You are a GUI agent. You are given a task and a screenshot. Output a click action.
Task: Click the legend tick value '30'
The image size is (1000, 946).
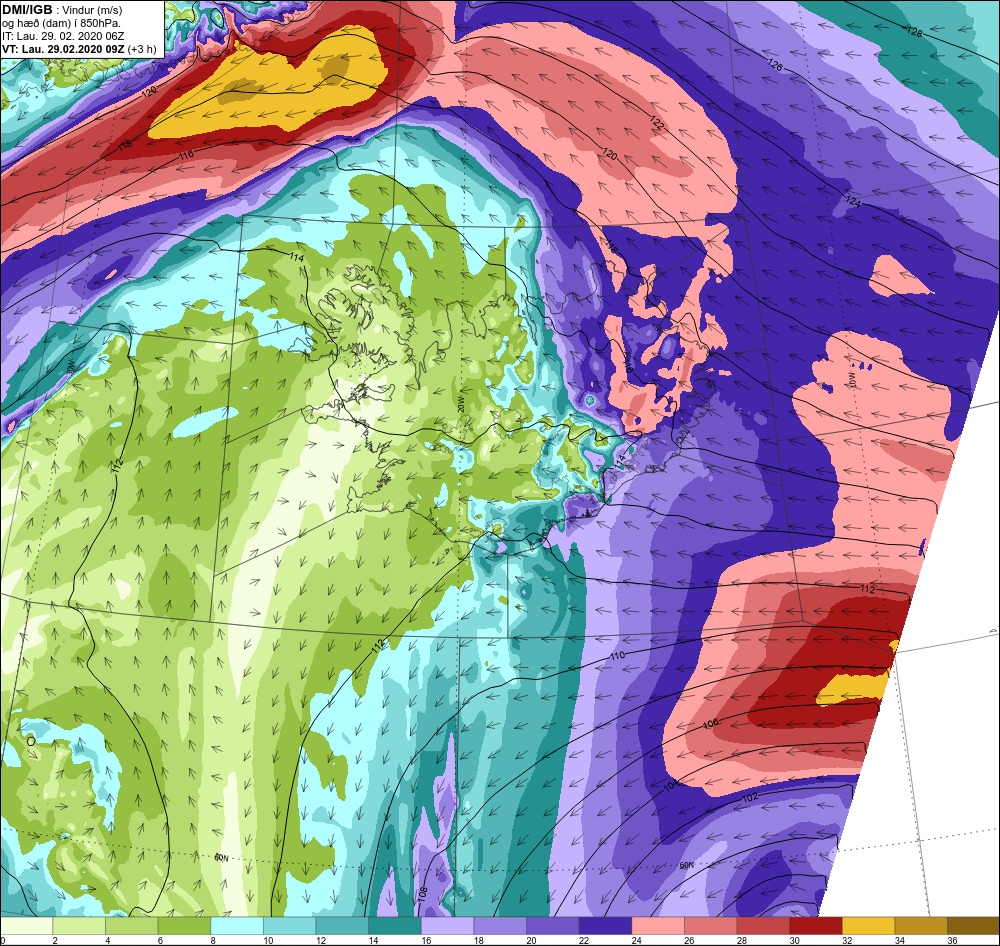pyautogui.click(x=794, y=940)
